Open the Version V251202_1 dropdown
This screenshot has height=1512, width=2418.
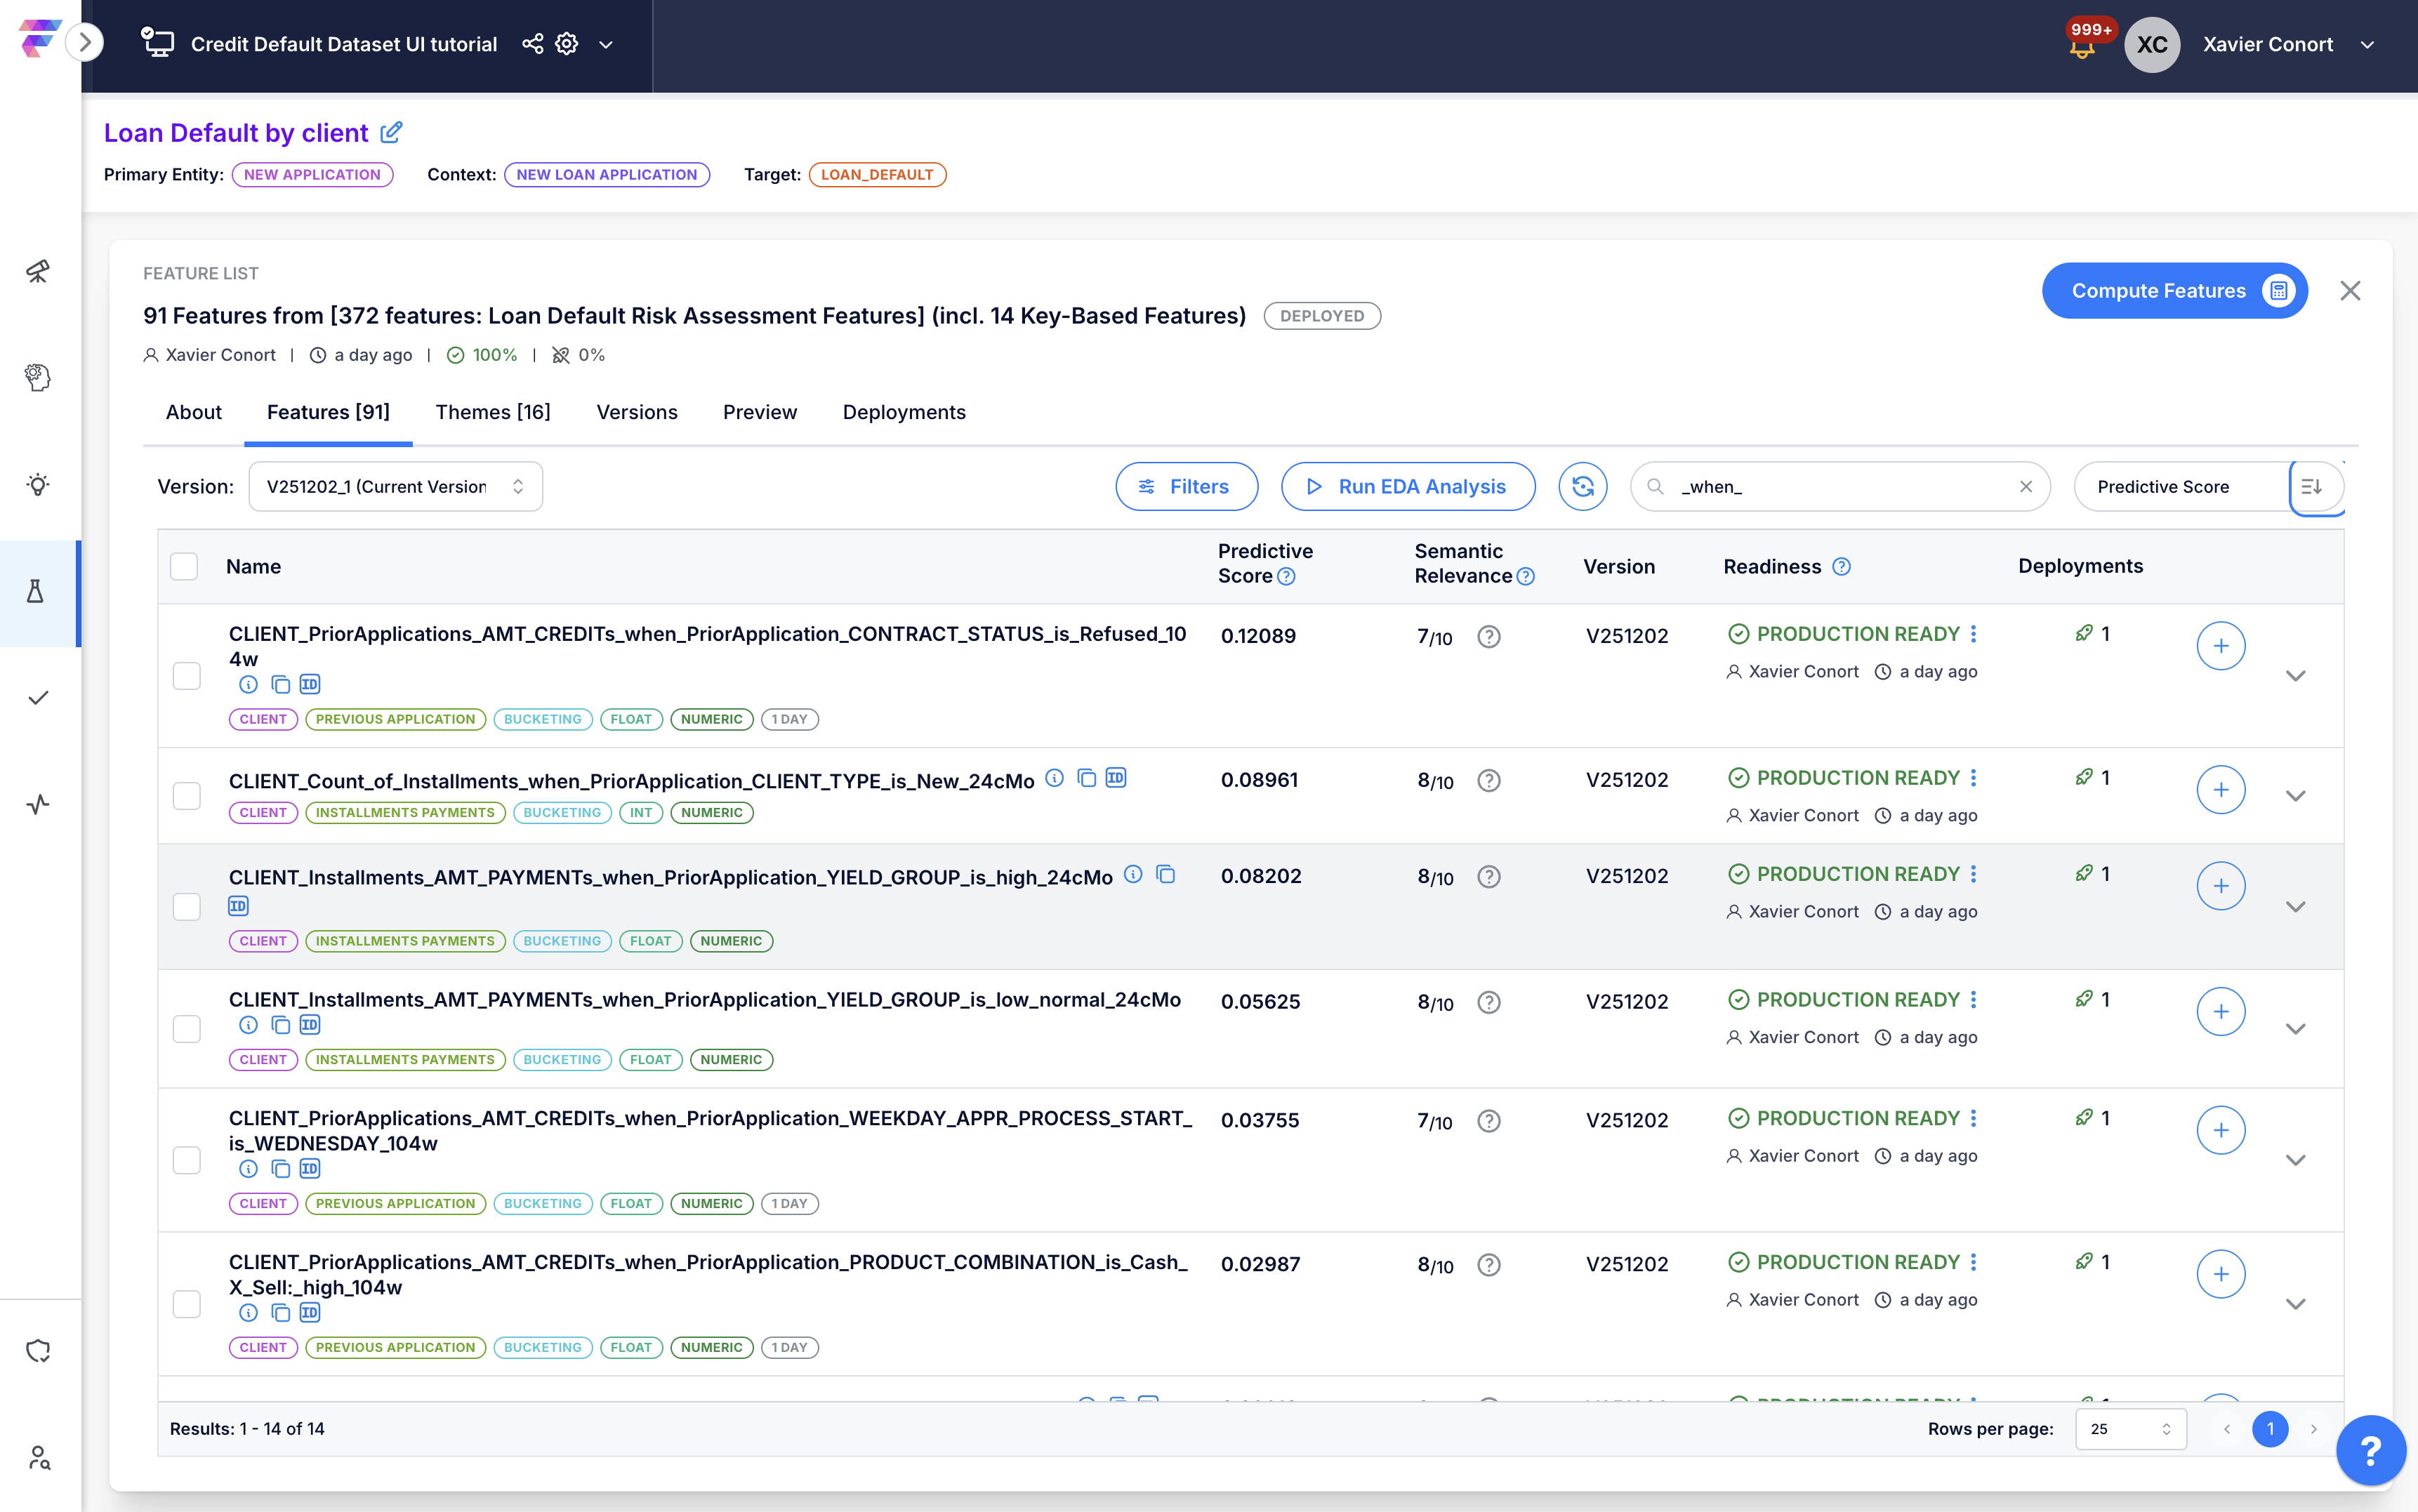395,487
